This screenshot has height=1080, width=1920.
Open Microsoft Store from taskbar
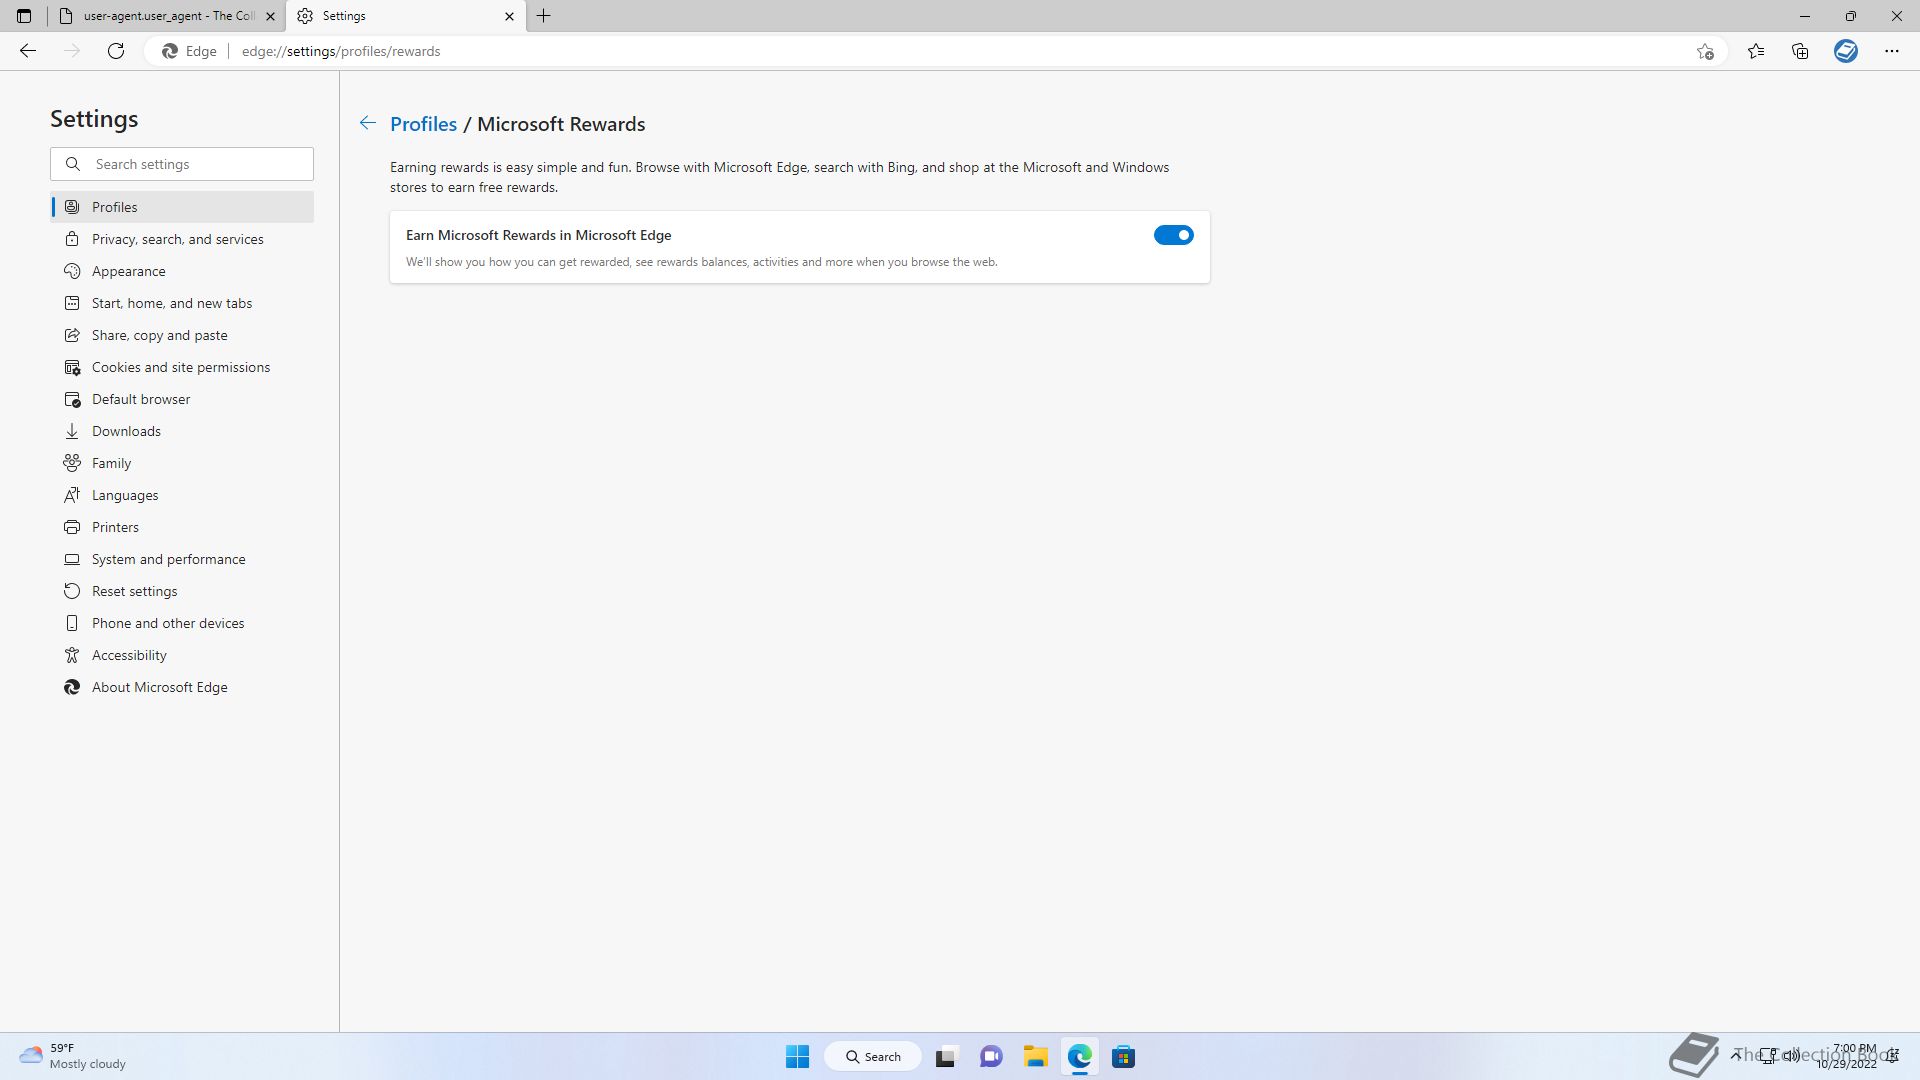pos(1123,1056)
